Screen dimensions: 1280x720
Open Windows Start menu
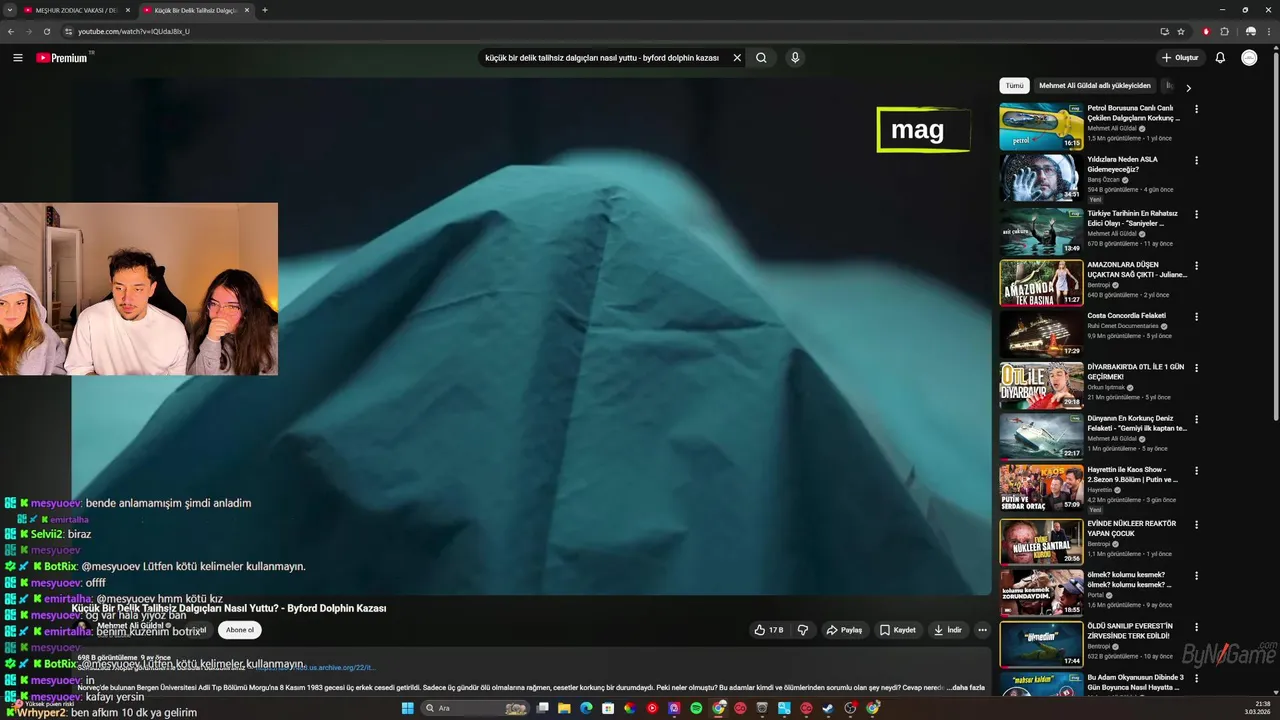pyautogui.click(x=407, y=708)
